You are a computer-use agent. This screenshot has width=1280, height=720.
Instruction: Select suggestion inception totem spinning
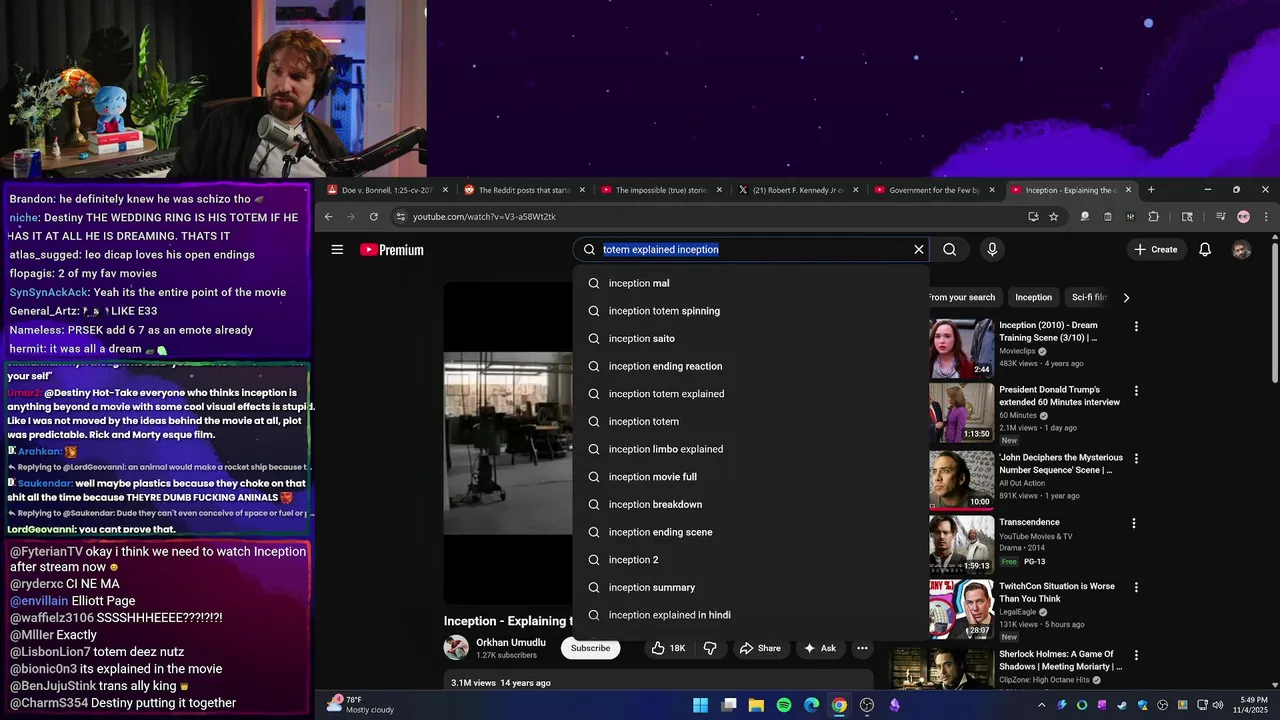pos(751,311)
